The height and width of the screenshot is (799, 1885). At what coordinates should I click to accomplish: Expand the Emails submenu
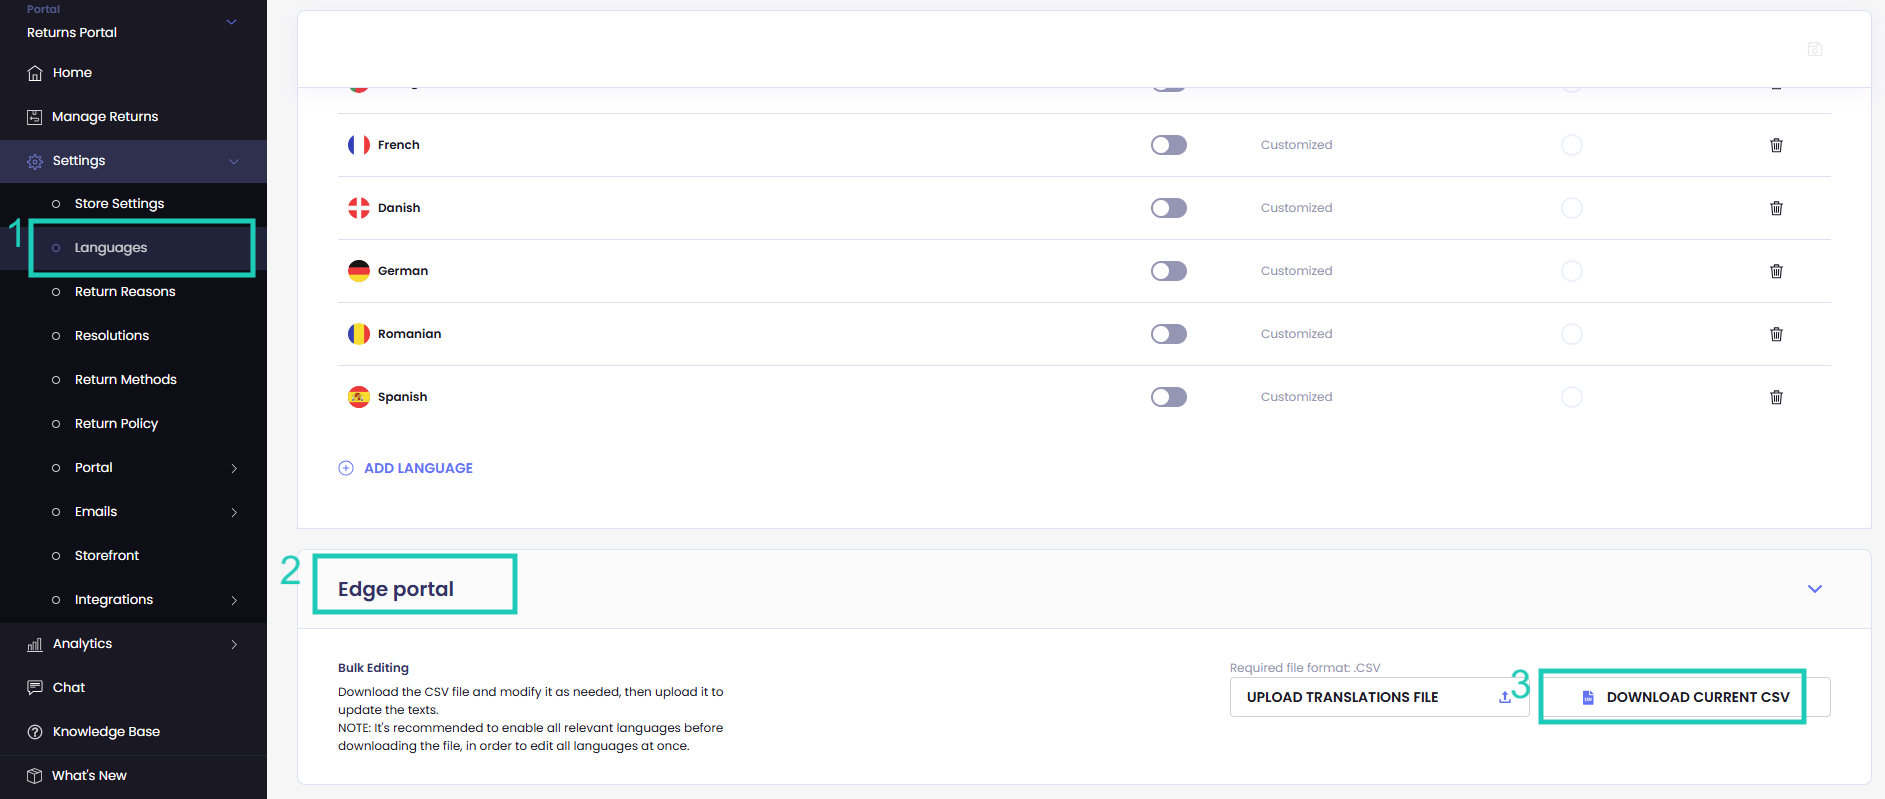click(234, 512)
